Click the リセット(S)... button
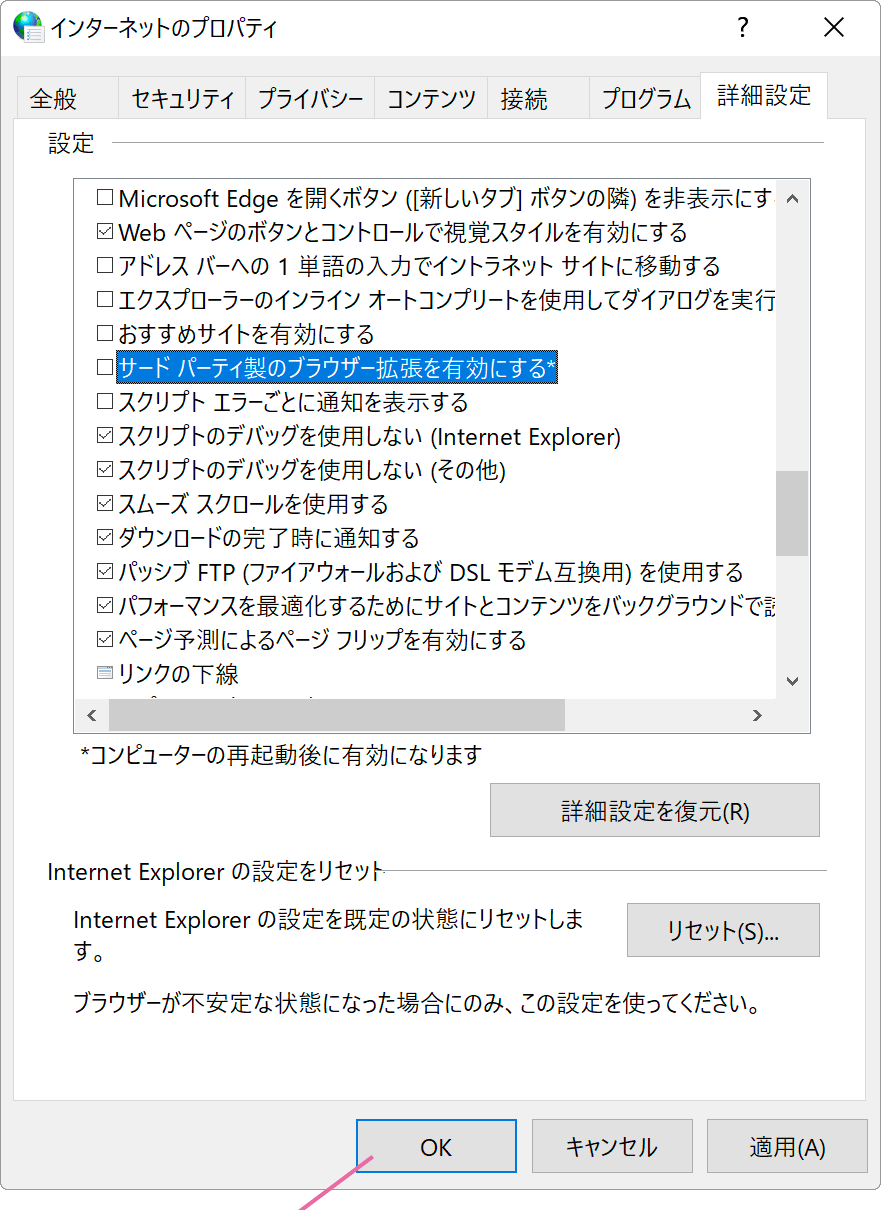The height and width of the screenshot is (1210, 881). tap(723, 930)
